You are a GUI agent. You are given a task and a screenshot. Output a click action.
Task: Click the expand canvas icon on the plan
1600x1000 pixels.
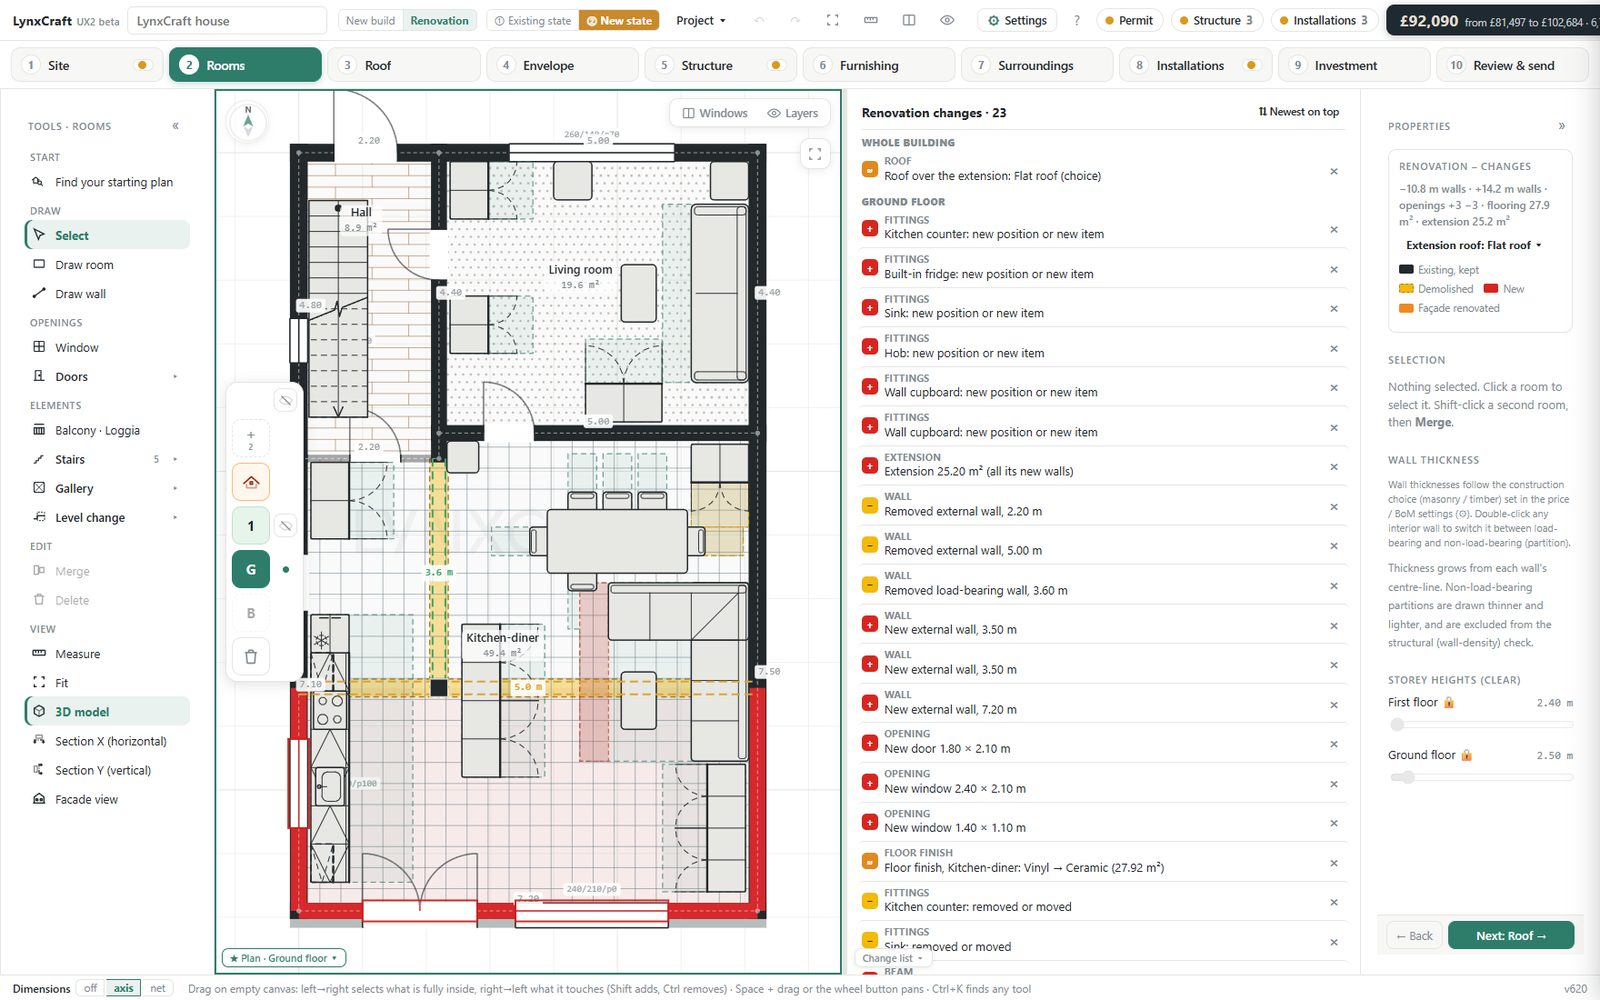tap(815, 154)
